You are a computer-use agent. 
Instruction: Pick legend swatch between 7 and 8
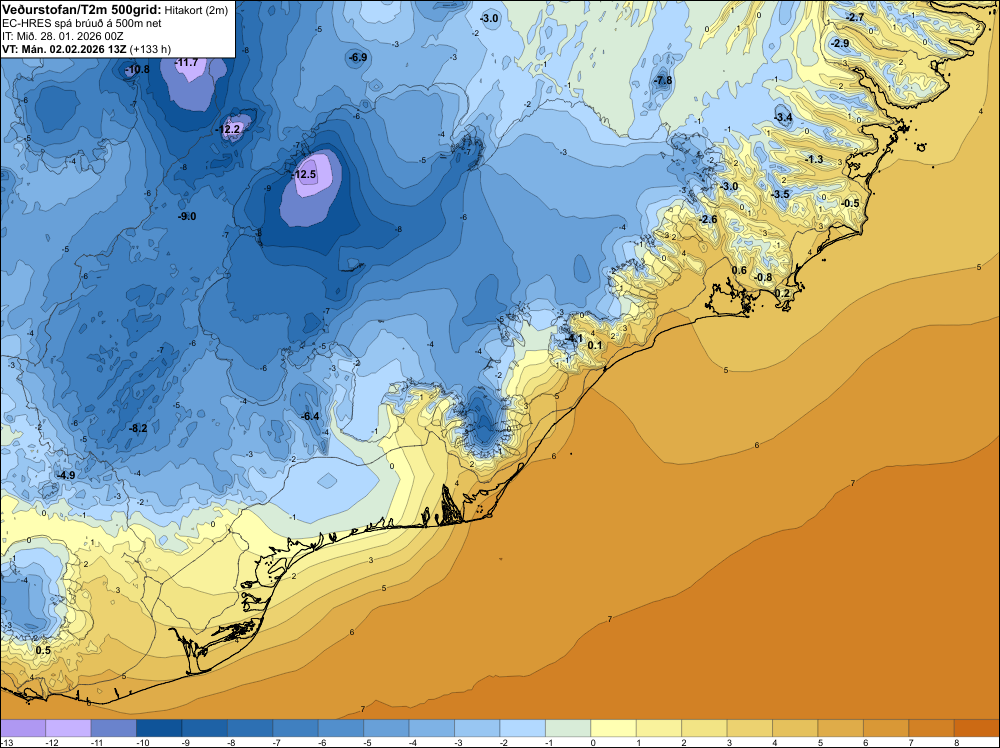[932, 728]
